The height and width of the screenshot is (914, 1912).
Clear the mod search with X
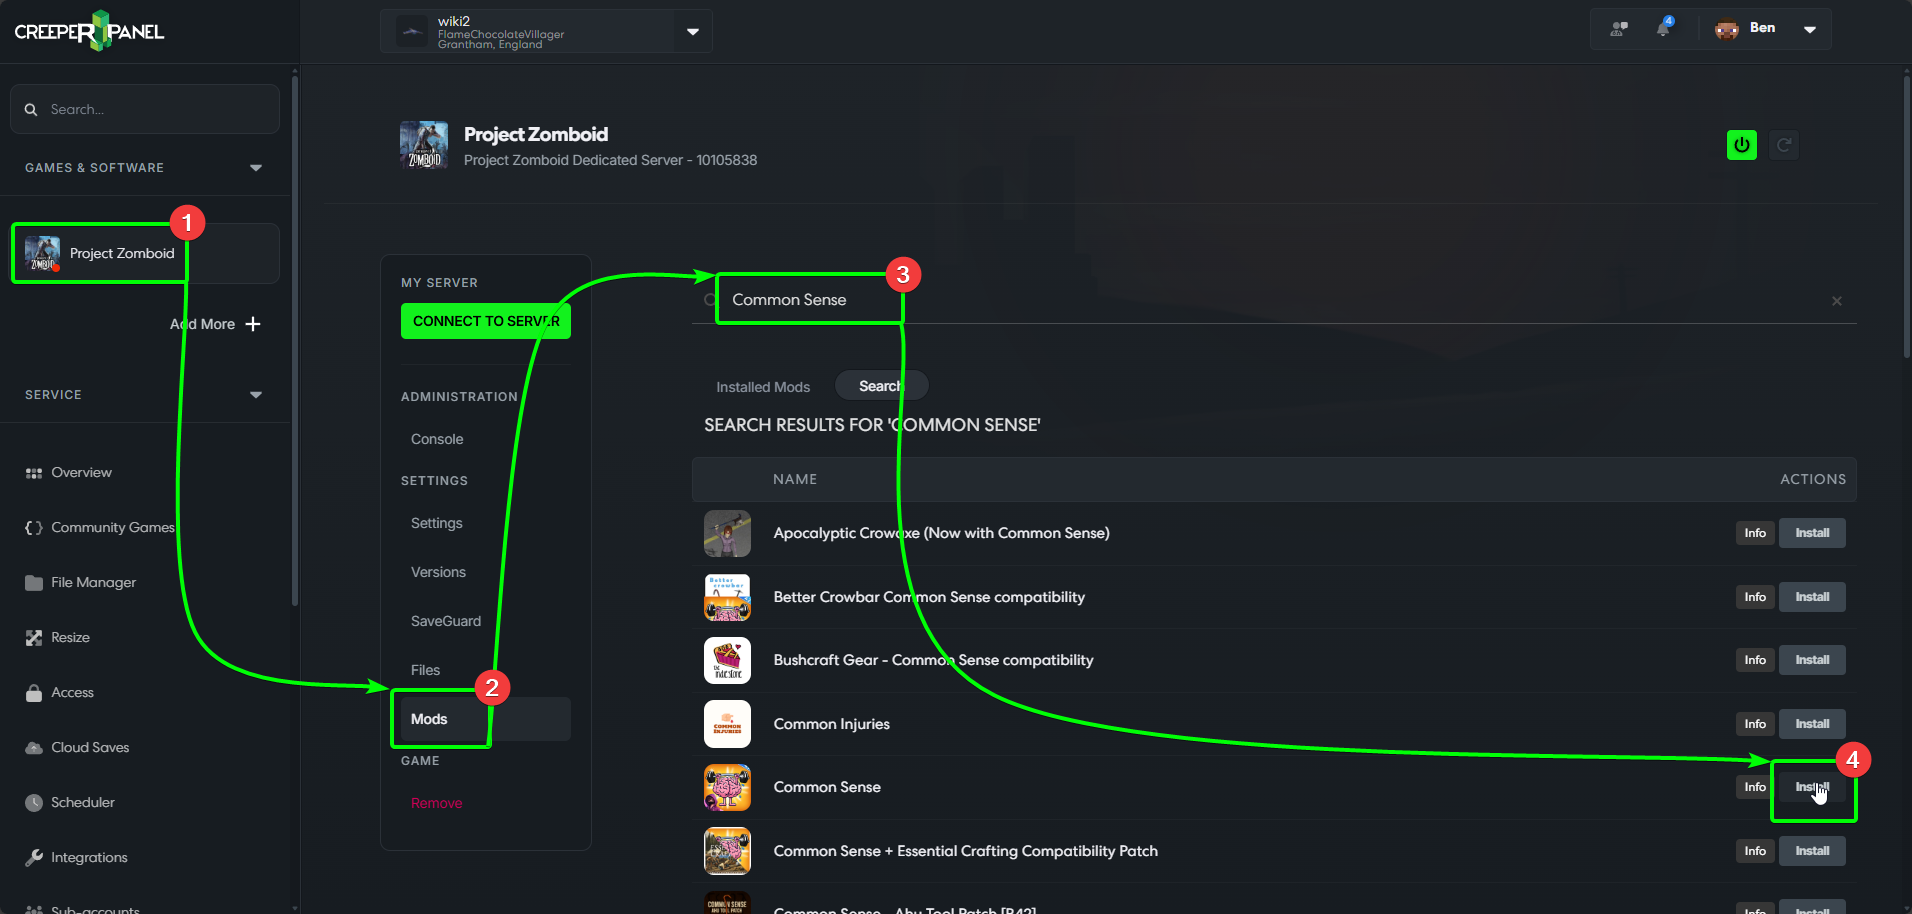[x=1837, y=301]
